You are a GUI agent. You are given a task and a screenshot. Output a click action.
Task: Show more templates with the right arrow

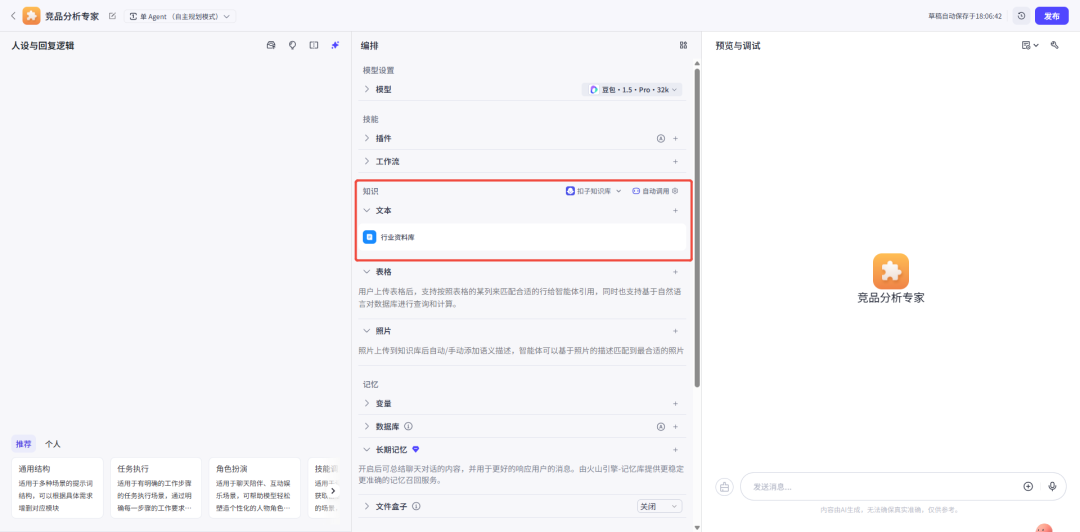[x=333, y=491]
